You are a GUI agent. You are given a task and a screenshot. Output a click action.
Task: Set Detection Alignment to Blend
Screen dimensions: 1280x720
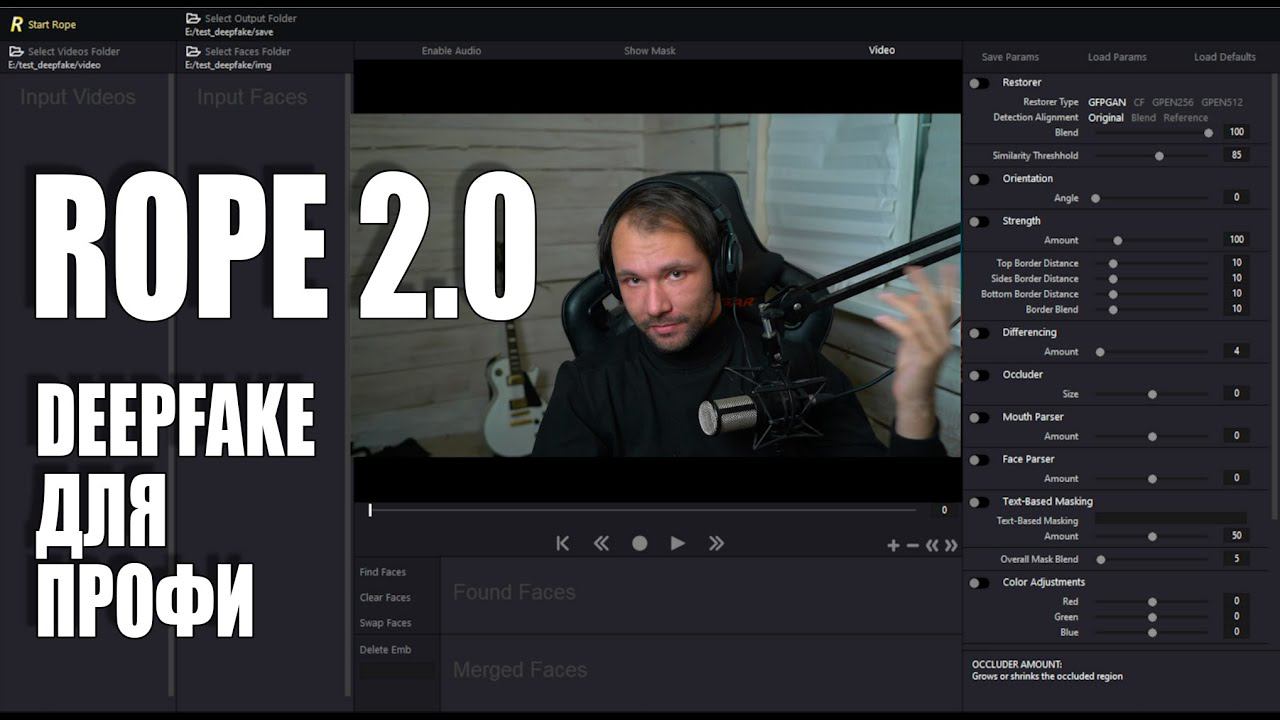[1143, 118]
